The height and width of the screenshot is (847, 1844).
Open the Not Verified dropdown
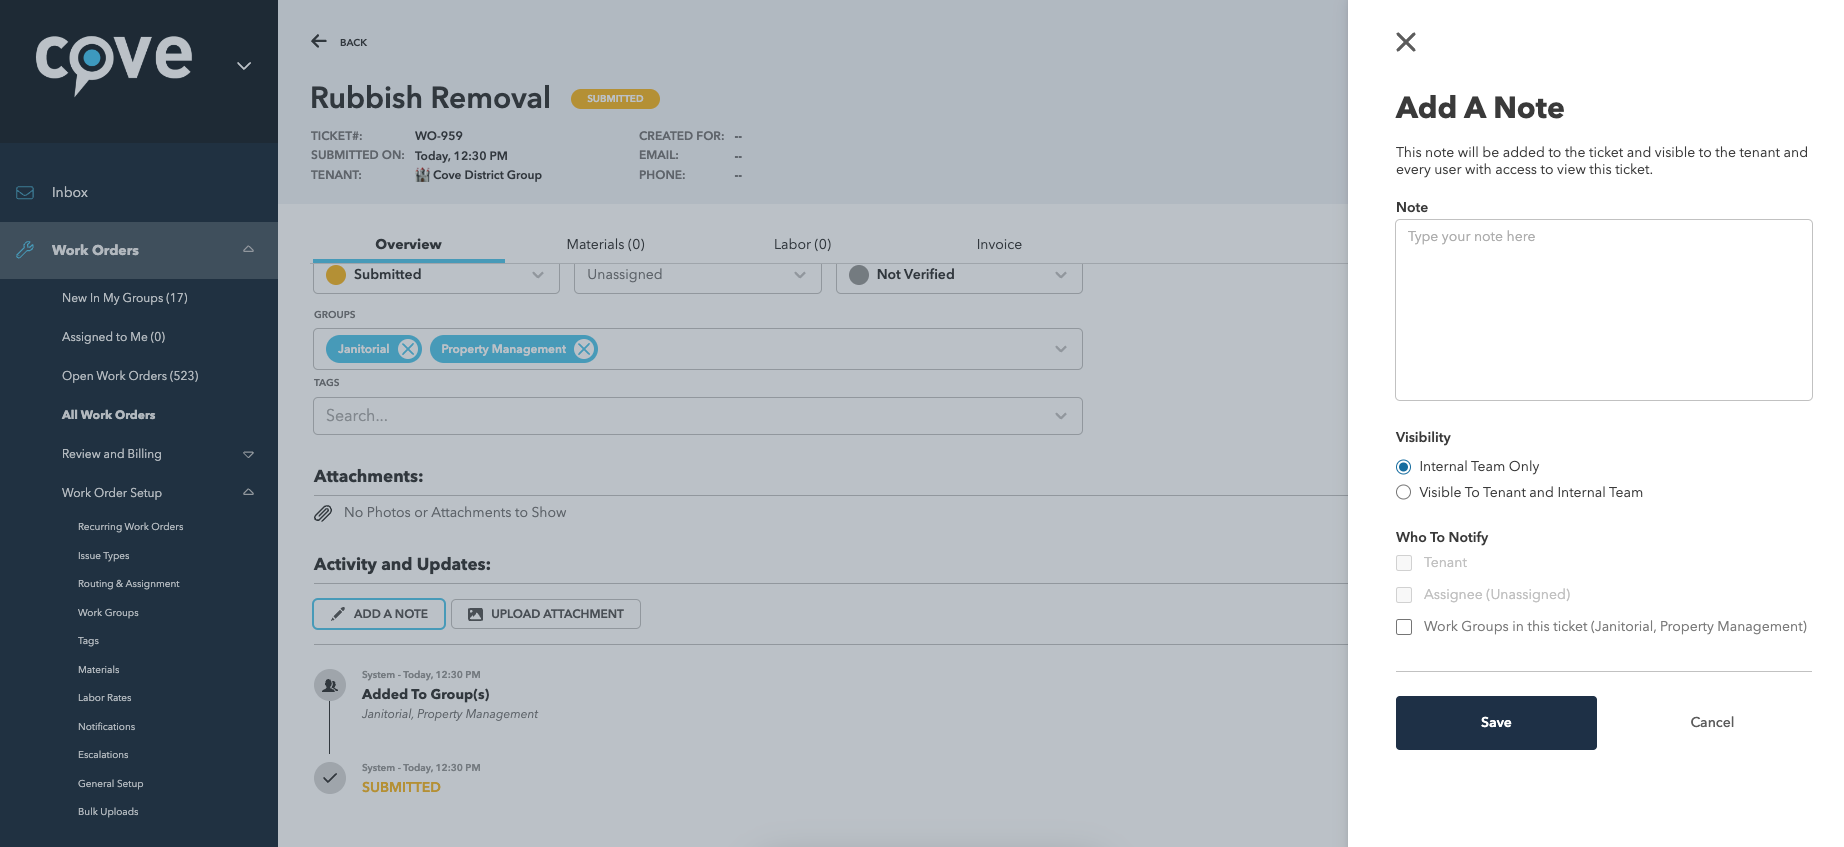coord(959,275)
